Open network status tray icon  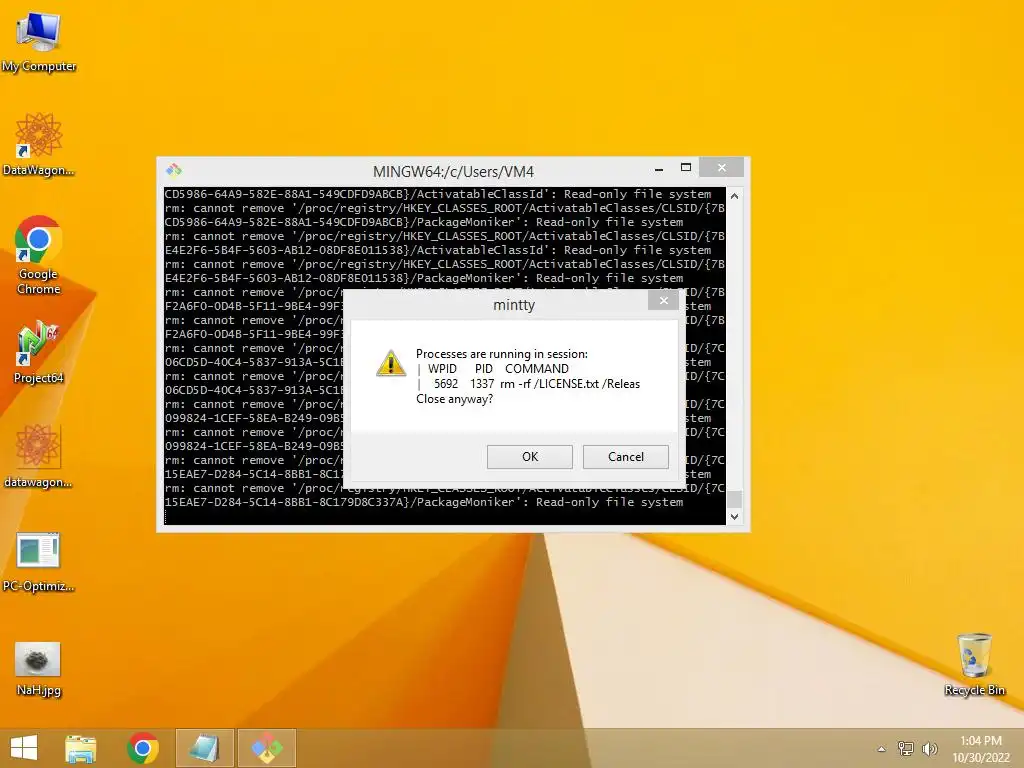906,748
